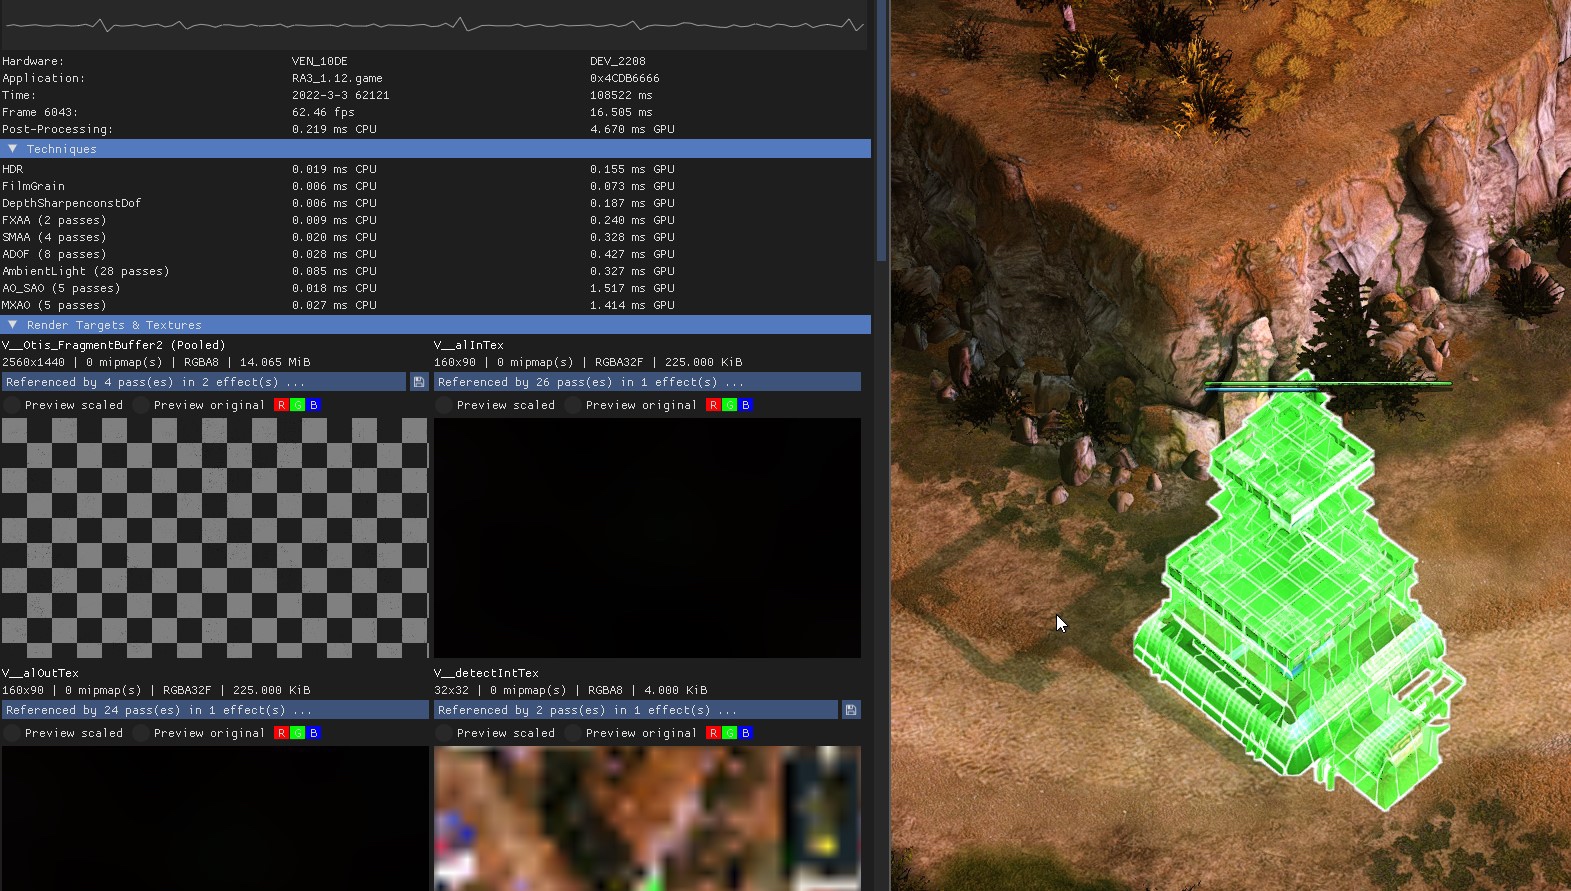This screenshot has width=1571, height=891.
Task: Toggle blue channel for V__alInTex preview
Action: click(745, 405)
